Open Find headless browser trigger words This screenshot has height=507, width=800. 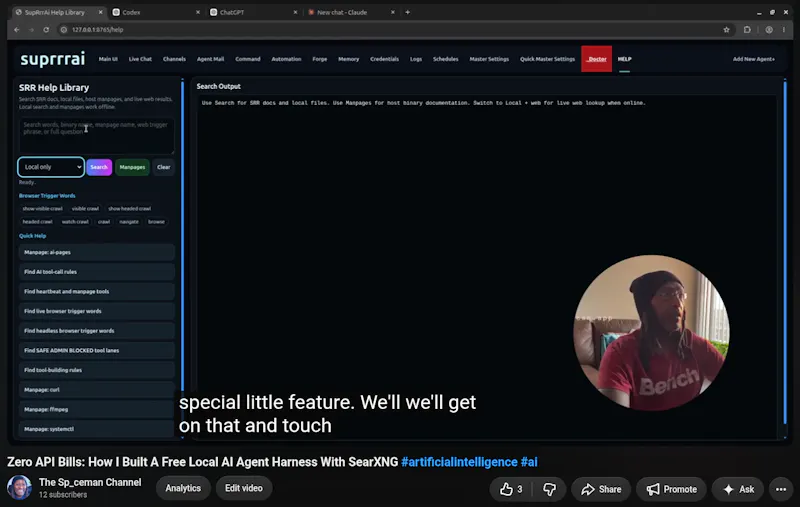click(96, 331)
